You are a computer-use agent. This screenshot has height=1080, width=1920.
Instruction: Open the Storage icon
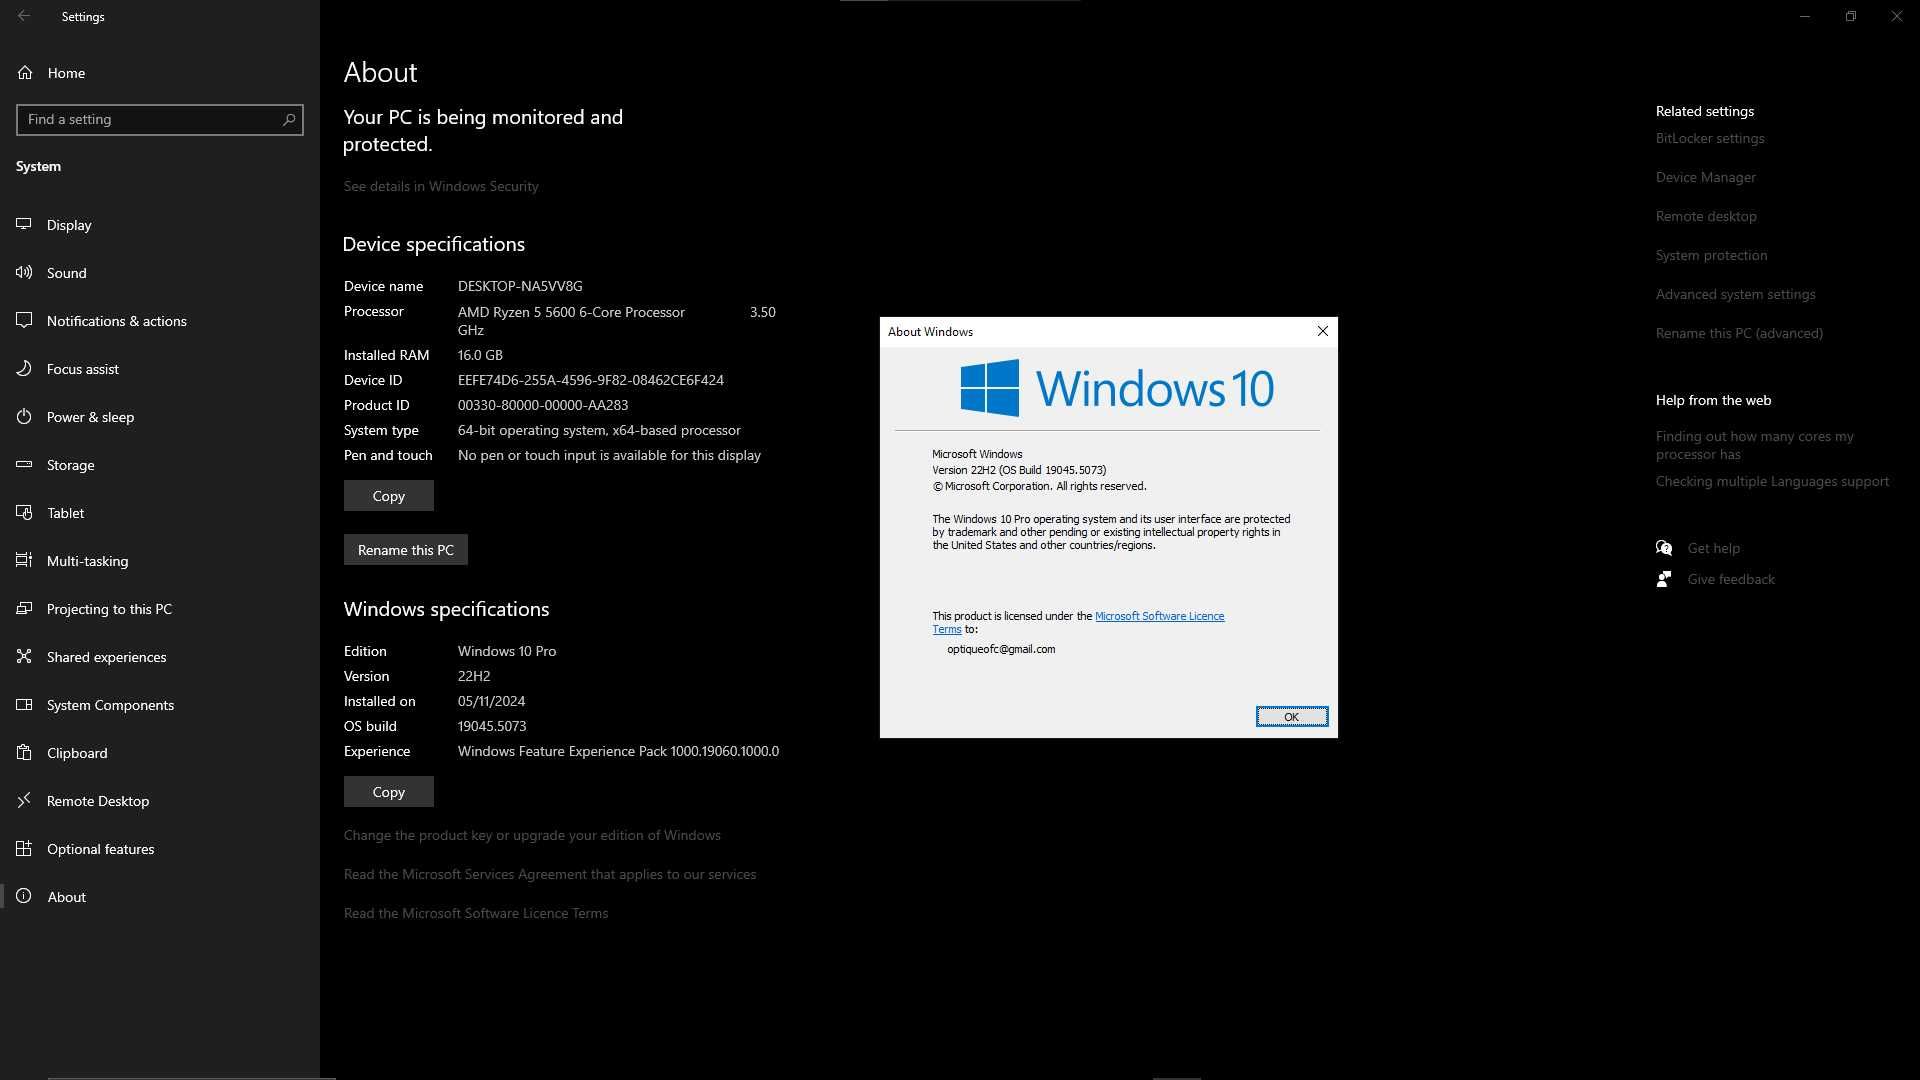(24, 464)
